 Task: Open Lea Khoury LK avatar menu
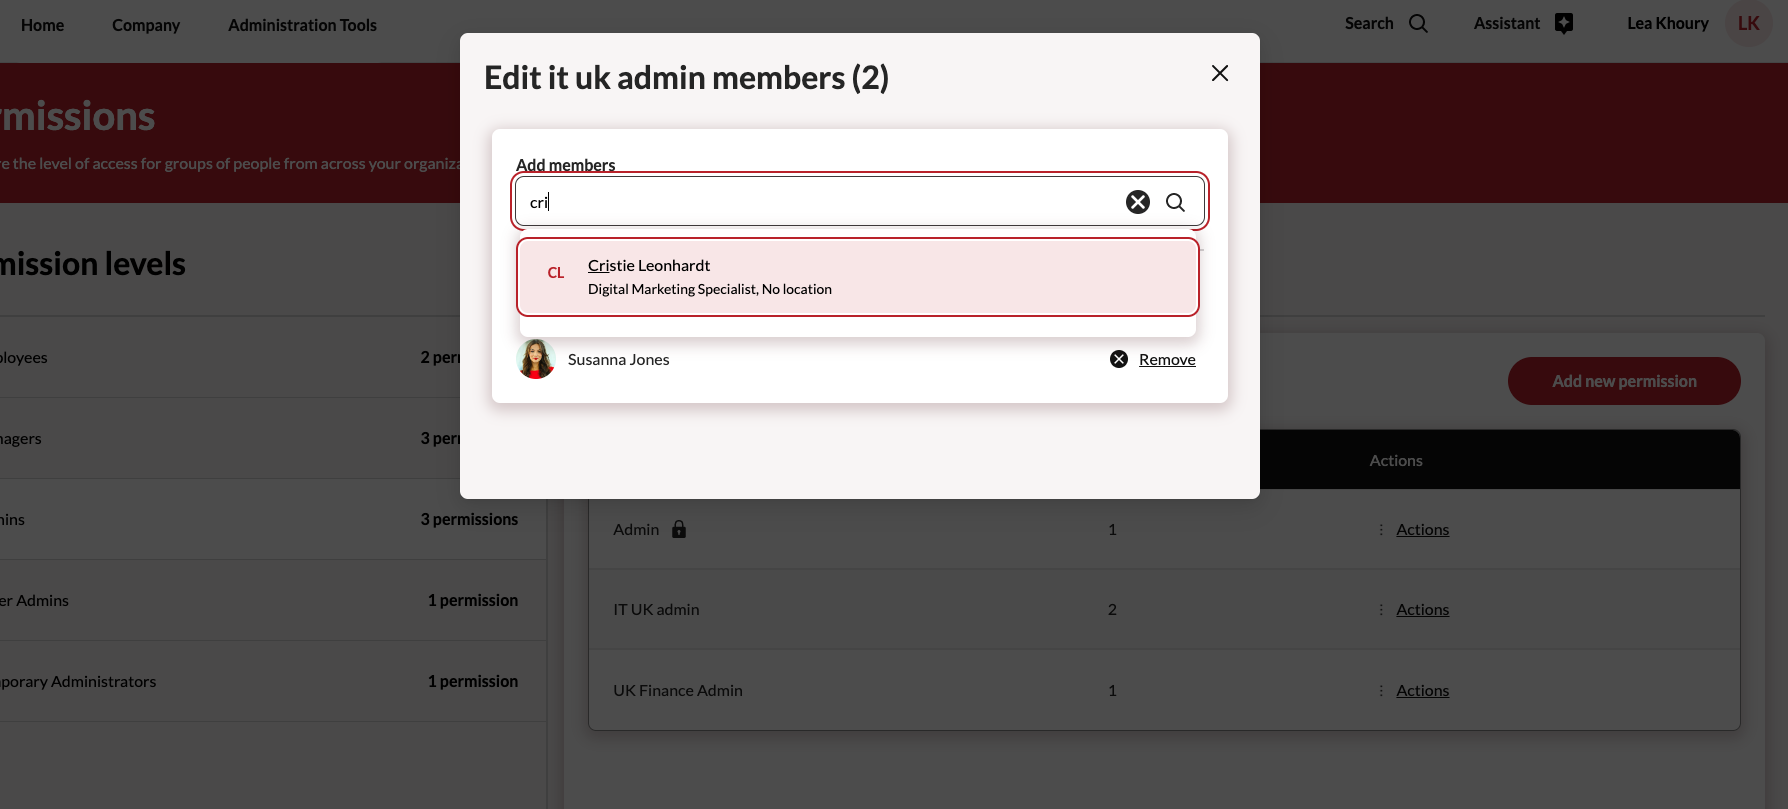[x=1748, y=24]
